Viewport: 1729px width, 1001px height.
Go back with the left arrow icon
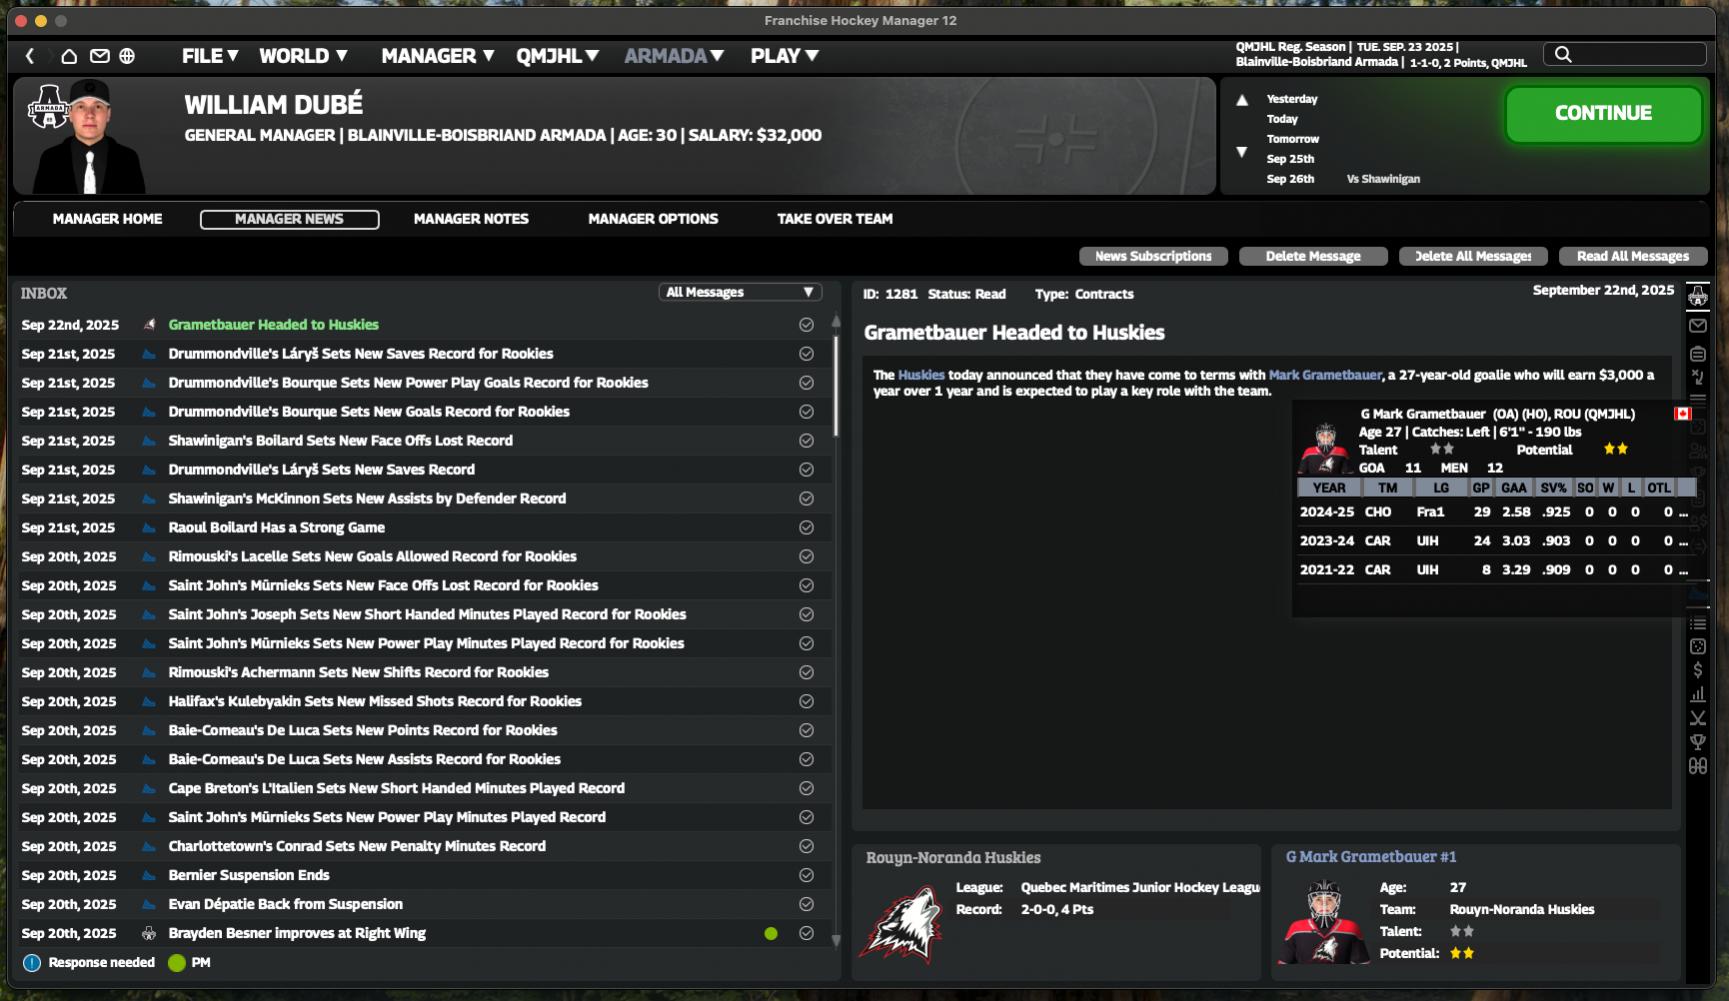(x=30, y=56)
